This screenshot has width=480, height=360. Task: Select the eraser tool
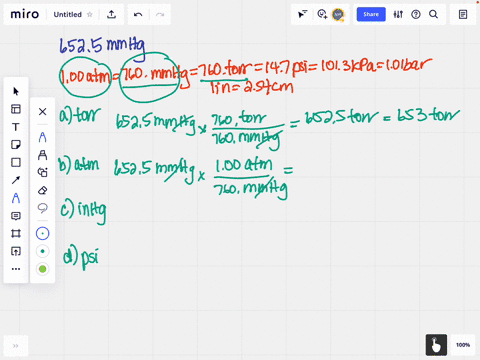coord(42,190)
